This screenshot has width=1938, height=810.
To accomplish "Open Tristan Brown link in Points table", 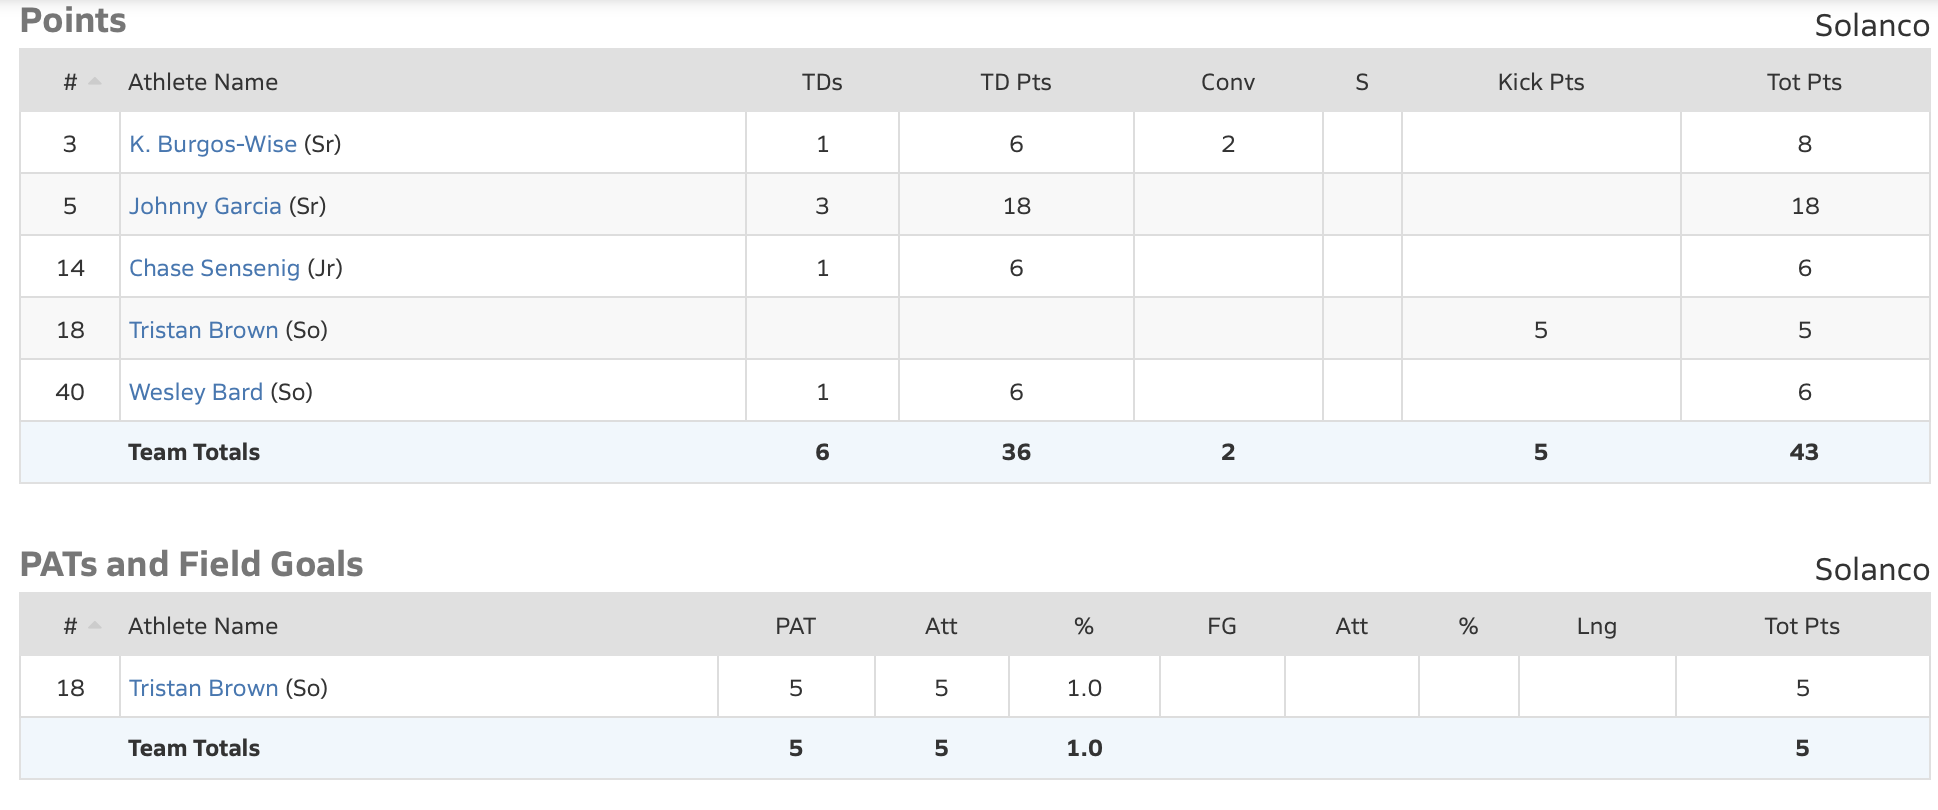I will [x=203, y=330].
